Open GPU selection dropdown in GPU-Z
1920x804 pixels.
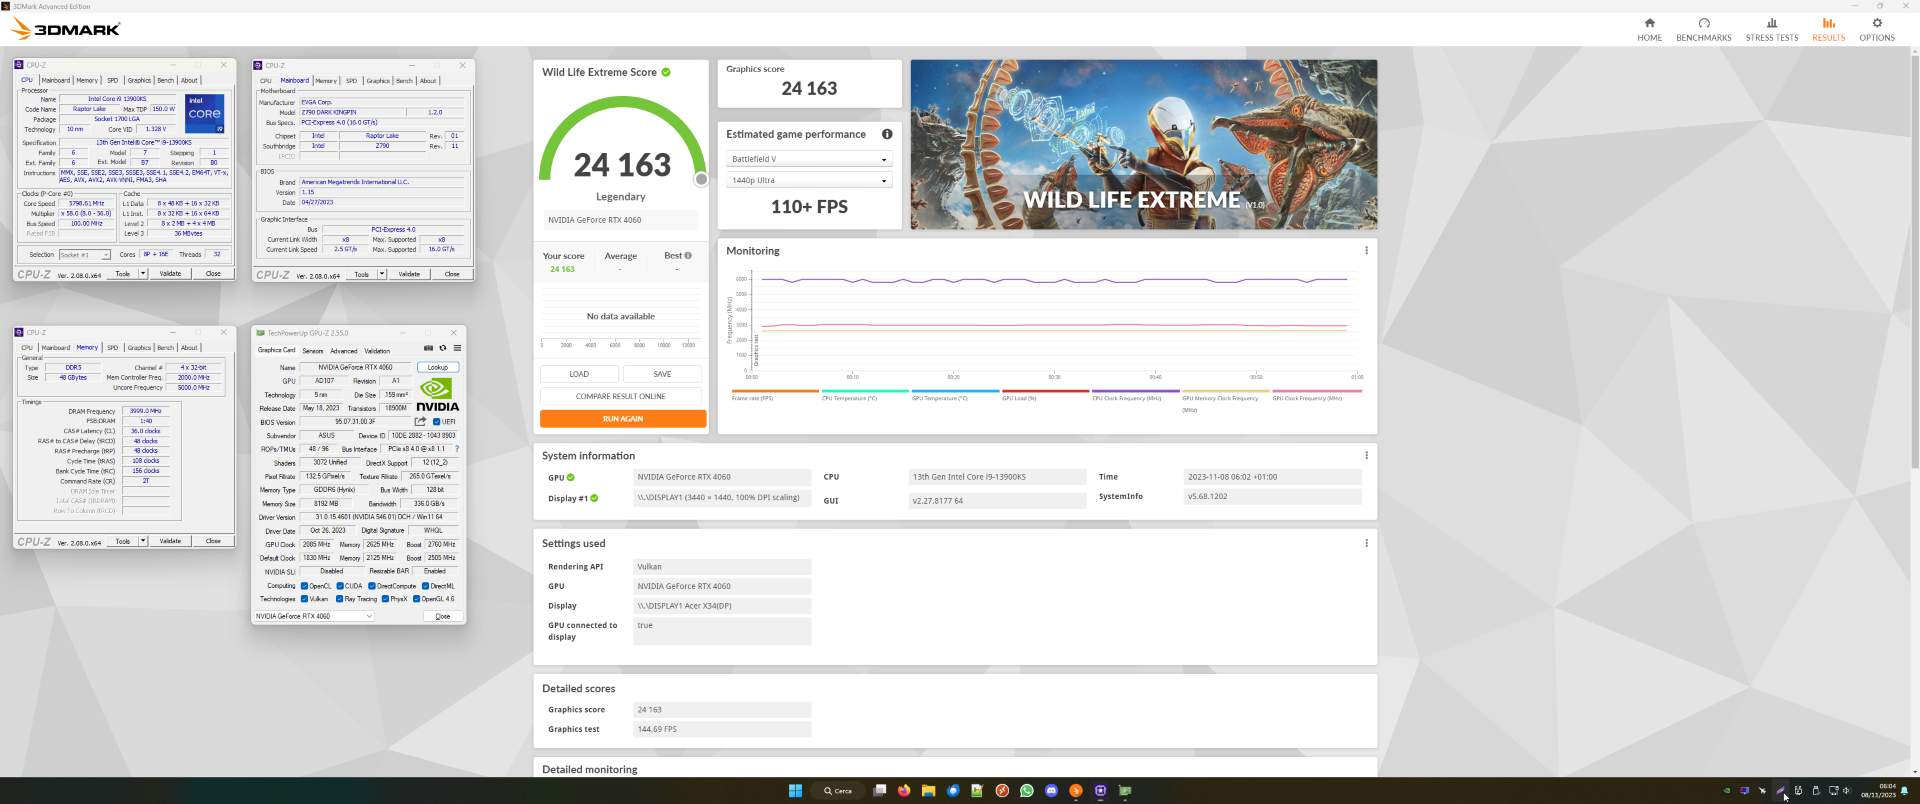[314, 616]
